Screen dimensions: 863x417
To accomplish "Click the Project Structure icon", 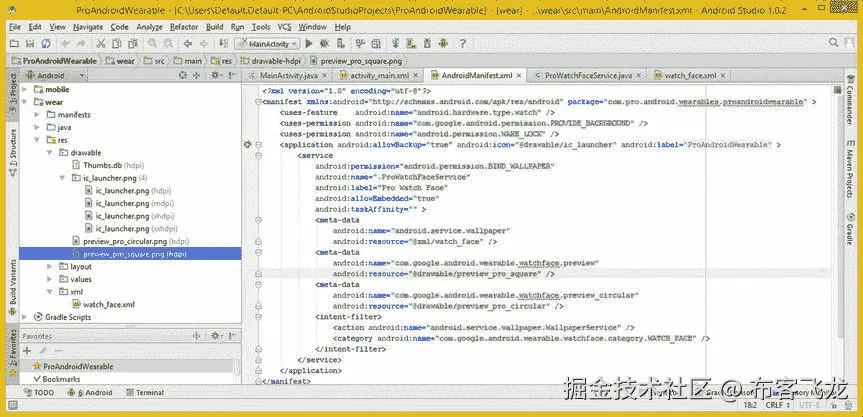I will pyautogui.click(x=376, y=43).
